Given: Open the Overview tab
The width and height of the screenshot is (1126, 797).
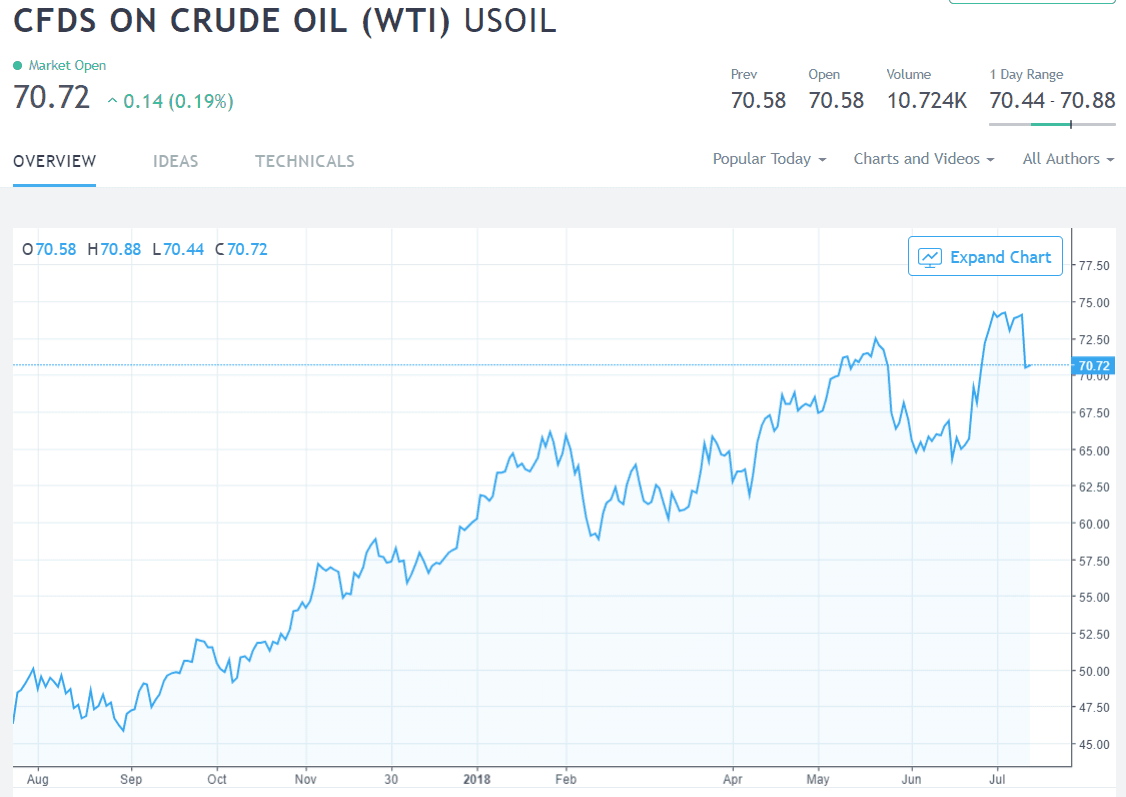Looking at the screenshot, I should 55,161.
